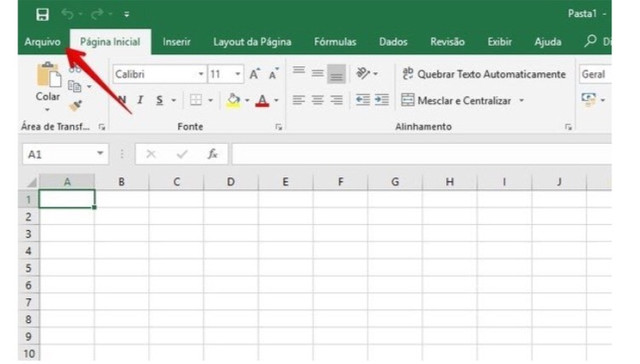The image size is (640, 364).
Task: Apply the red font color A
Action: click(x=262, y=100)
